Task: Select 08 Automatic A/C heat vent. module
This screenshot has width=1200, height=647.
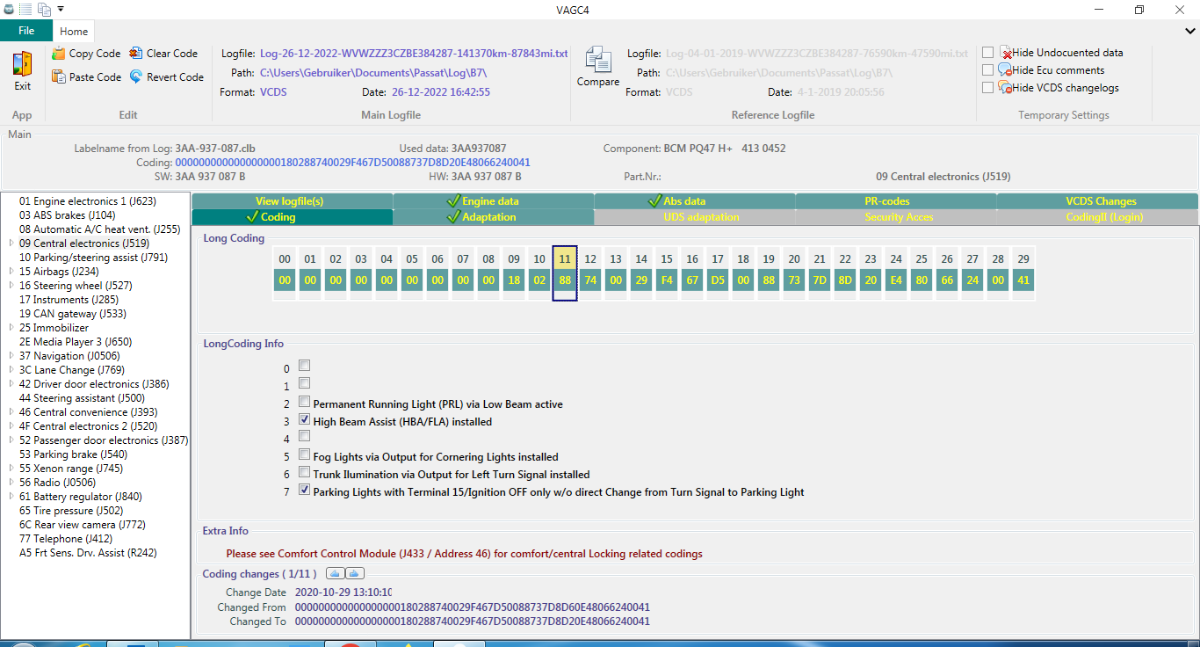Action: coord(99,229)
